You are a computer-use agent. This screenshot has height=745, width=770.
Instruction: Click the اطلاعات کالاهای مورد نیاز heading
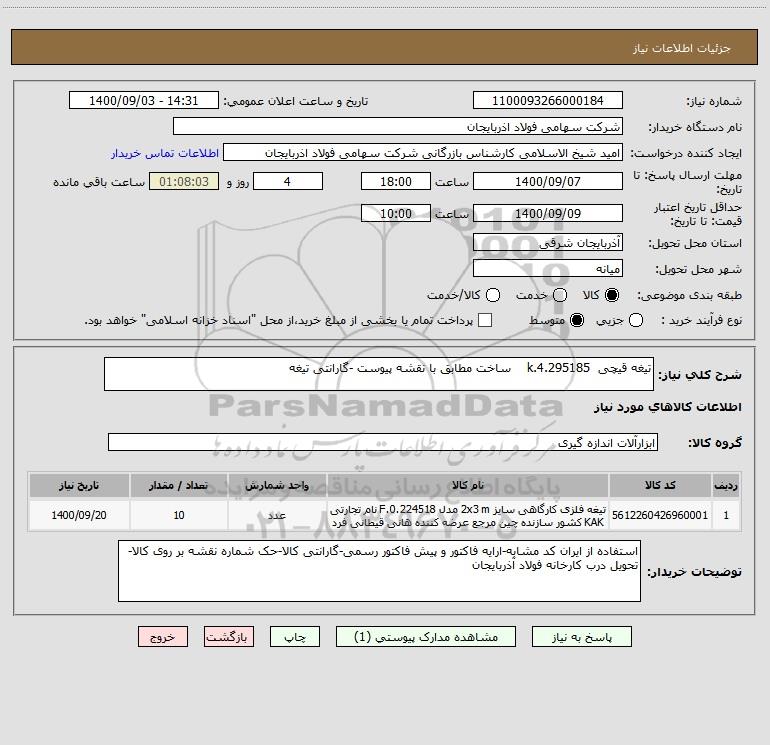click(668, 407)
